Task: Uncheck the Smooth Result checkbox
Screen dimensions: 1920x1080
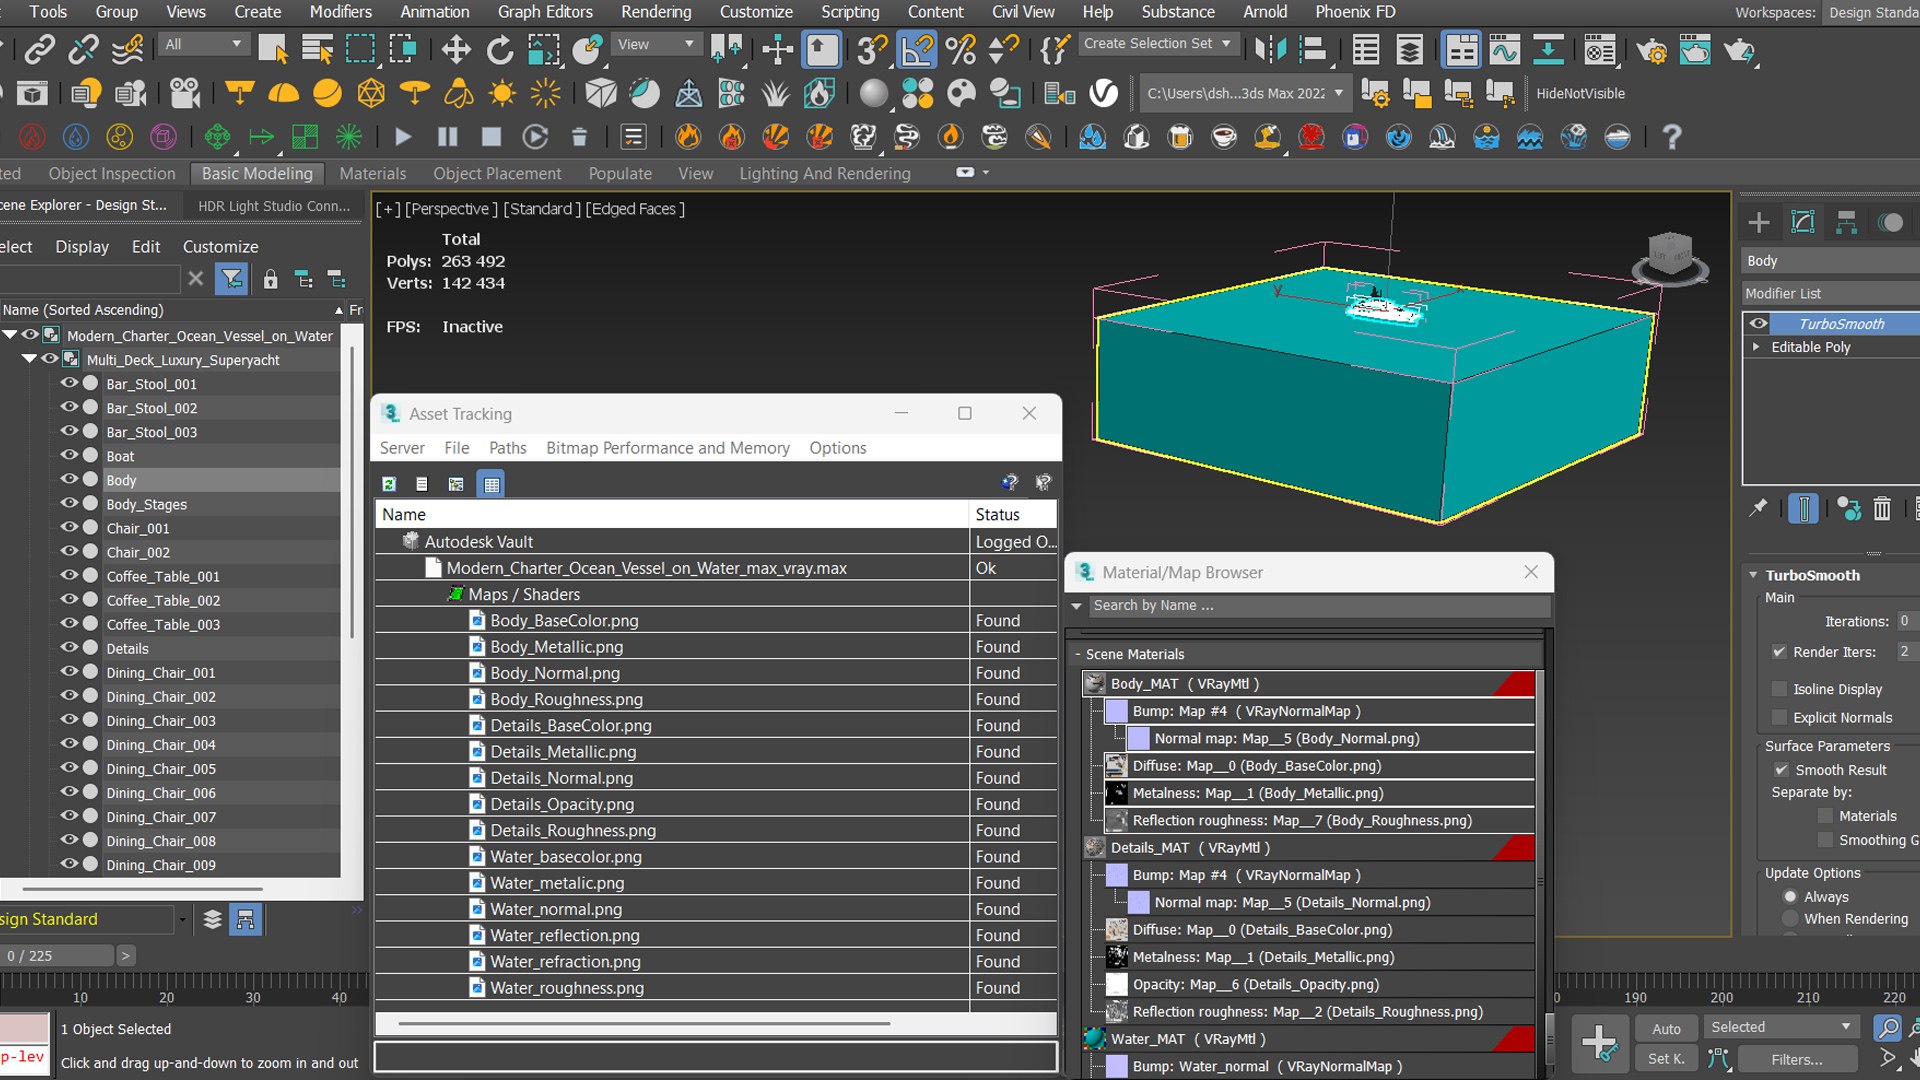Action: click(x=1781, y=770)
